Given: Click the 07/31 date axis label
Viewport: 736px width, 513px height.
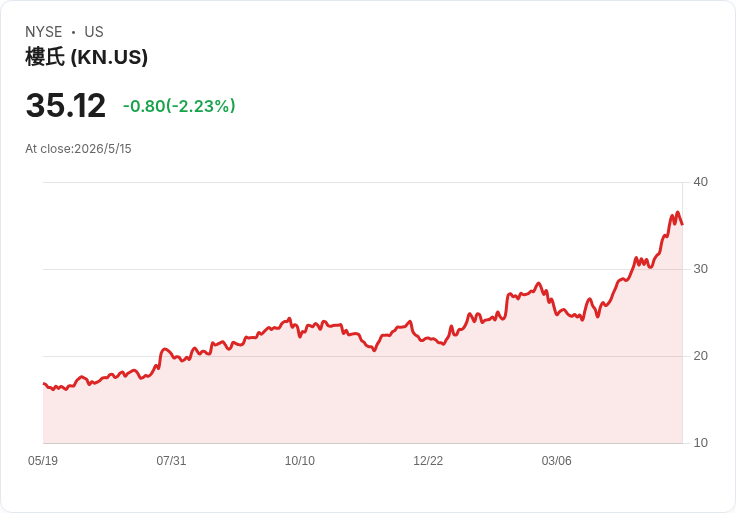Looking at the screenshot, I should coord(171,460).
